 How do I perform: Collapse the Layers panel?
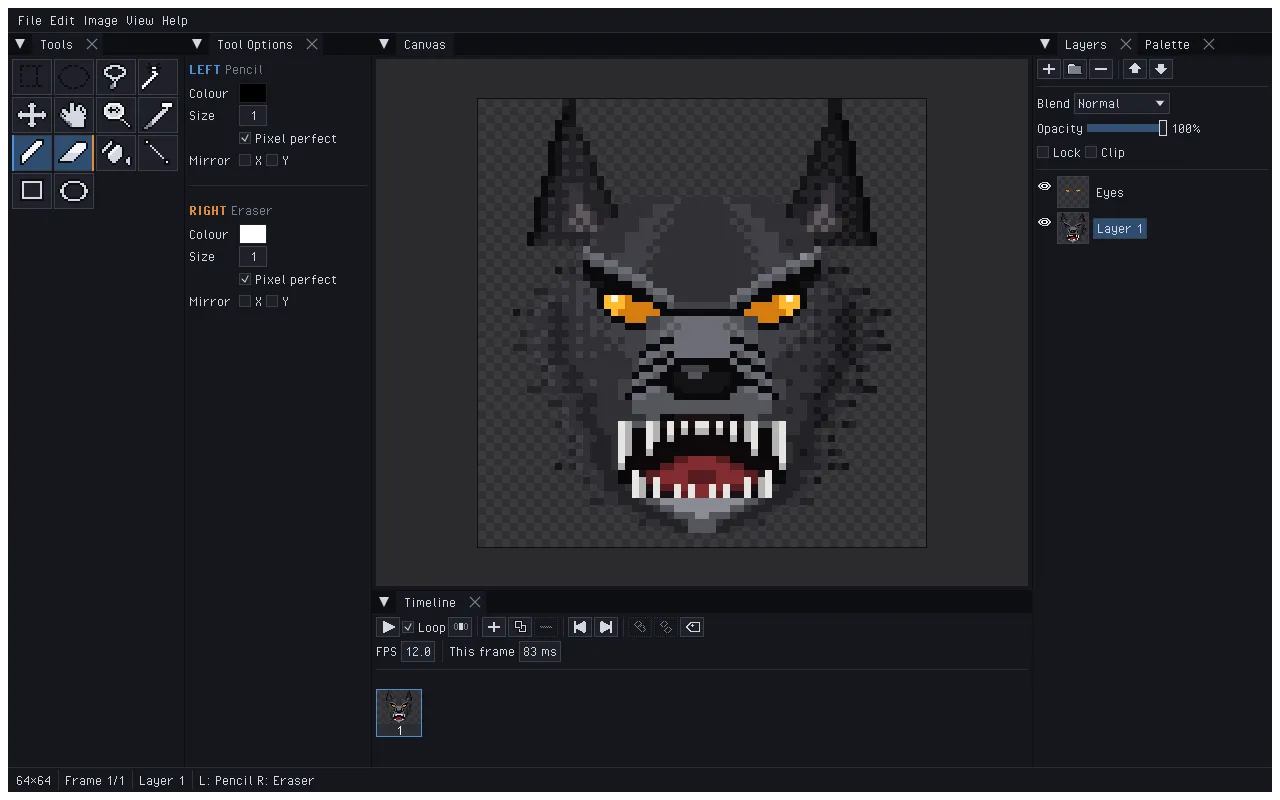(x=1045, y=44)
